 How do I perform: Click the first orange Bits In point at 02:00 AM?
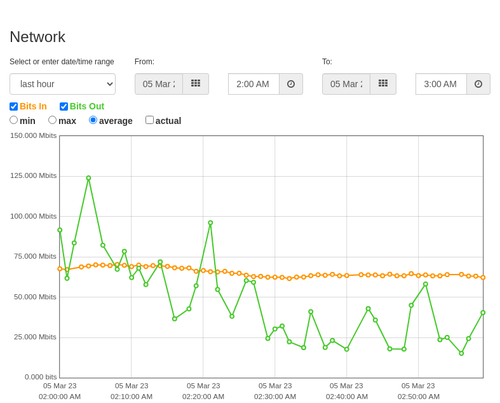coord(60,269)
